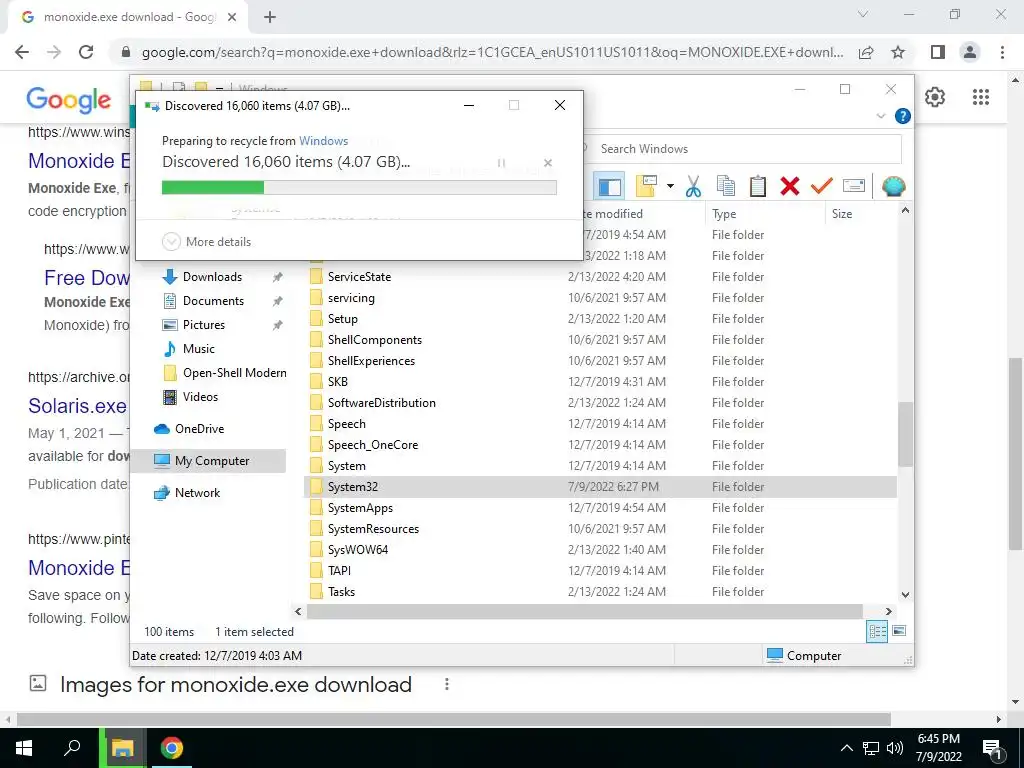The image size is (1024, 768).
Task: Open new Chrome tab with plus
Action: pos(270,17)
